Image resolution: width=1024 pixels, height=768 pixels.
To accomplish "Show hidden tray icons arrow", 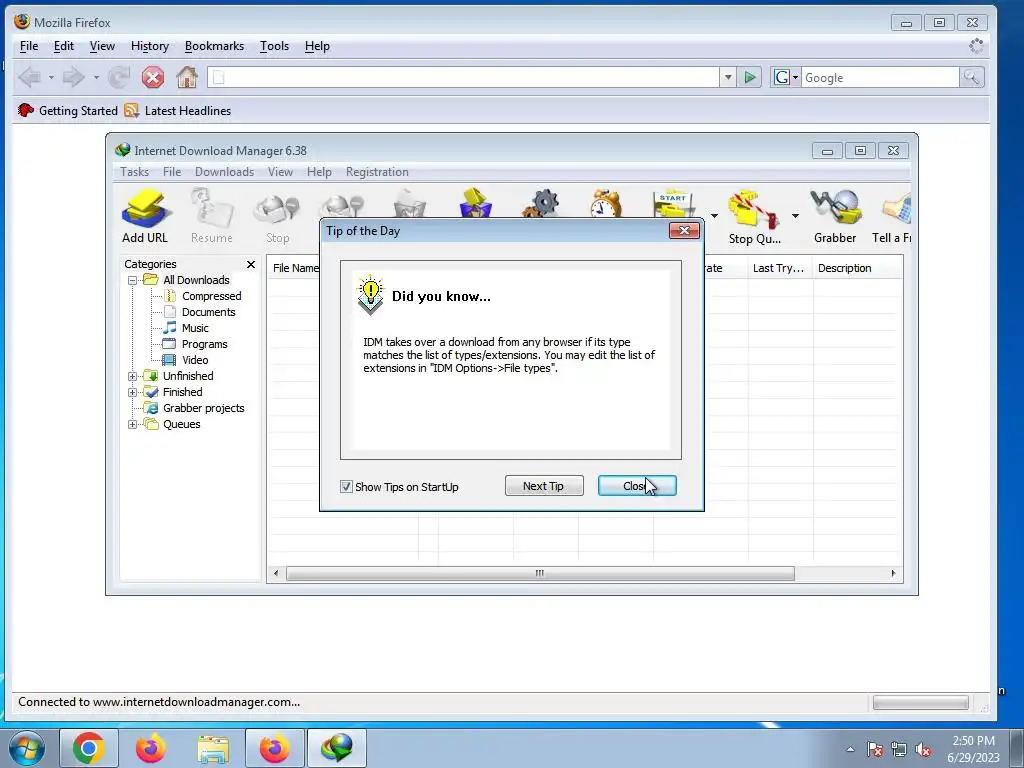I will tap(850, 749).
